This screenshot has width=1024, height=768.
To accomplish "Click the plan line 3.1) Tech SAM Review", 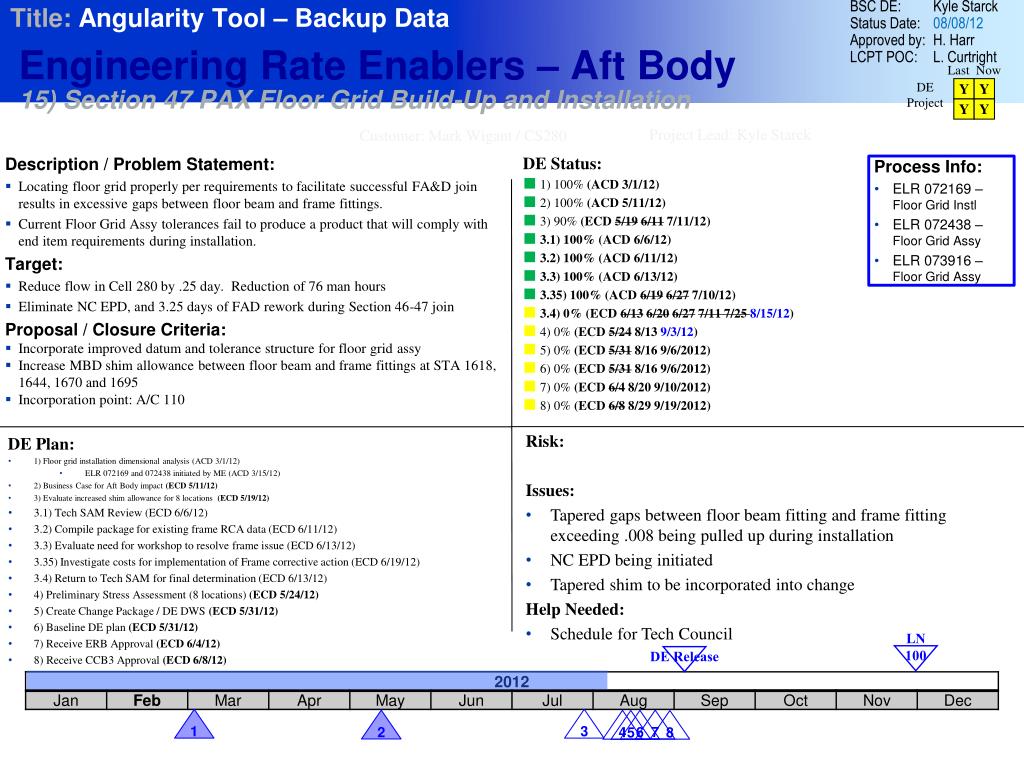I will tap(120, 513).
